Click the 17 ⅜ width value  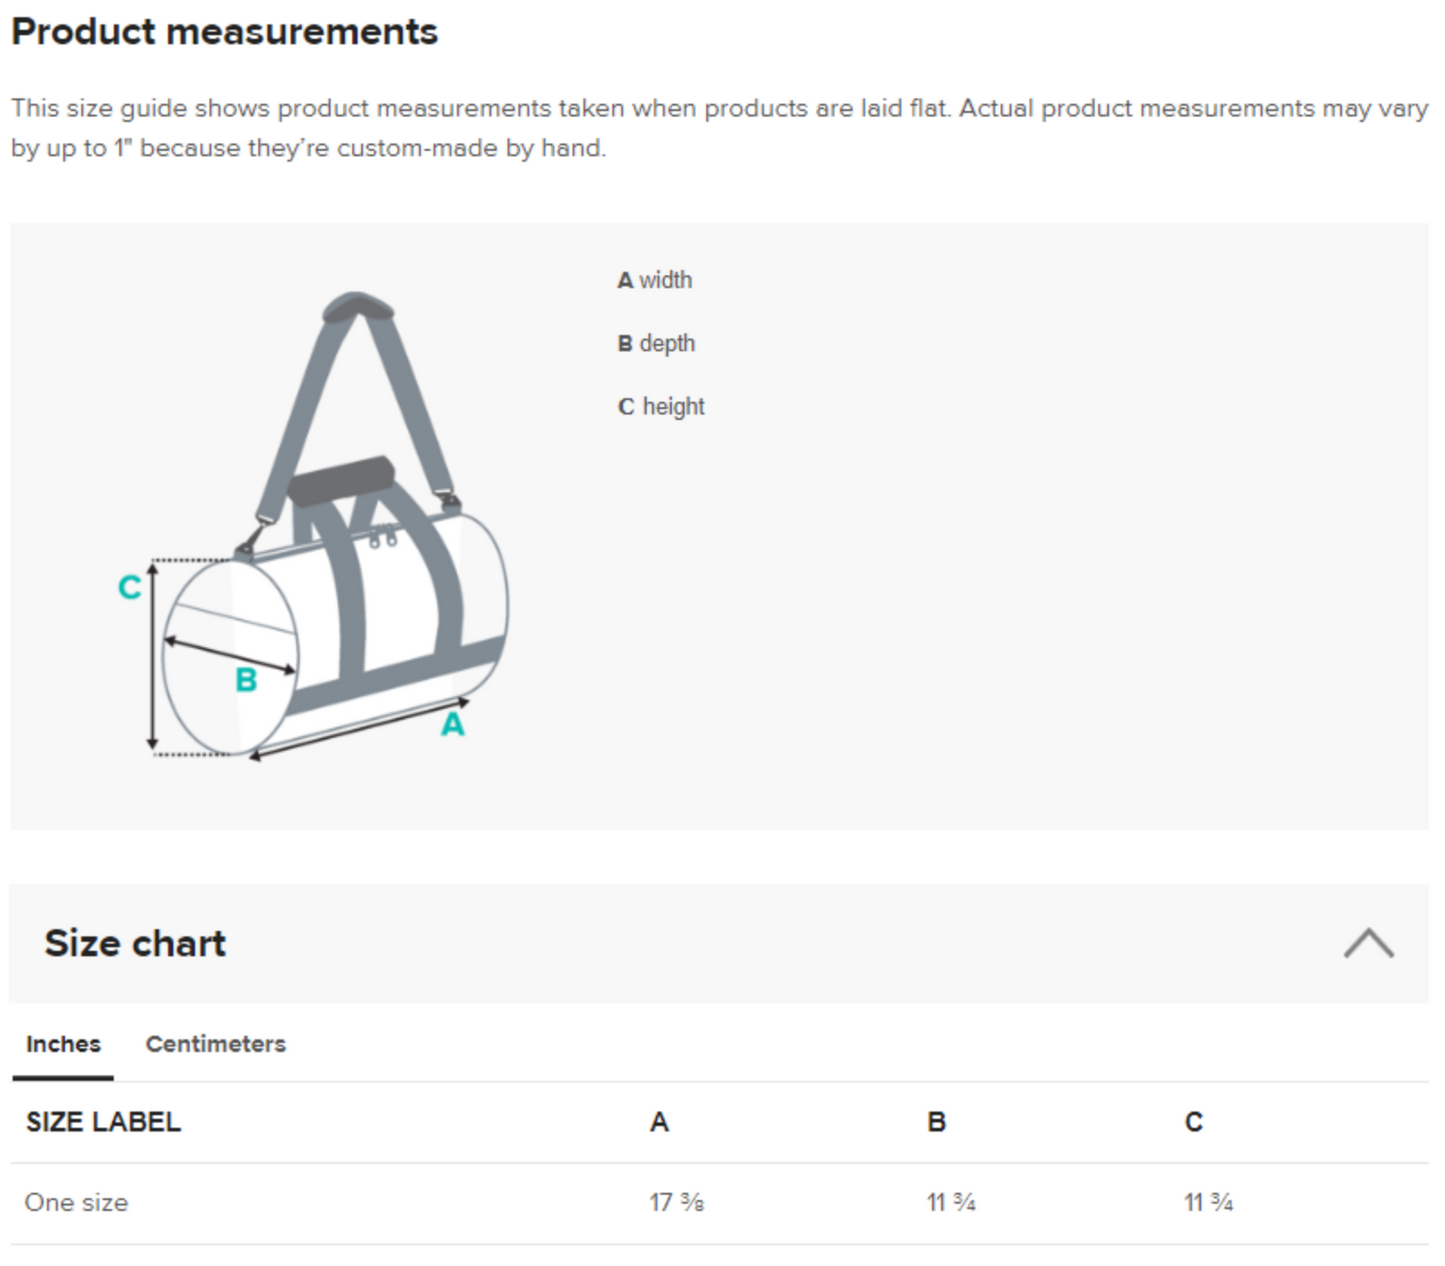(x=676, y=1202)
